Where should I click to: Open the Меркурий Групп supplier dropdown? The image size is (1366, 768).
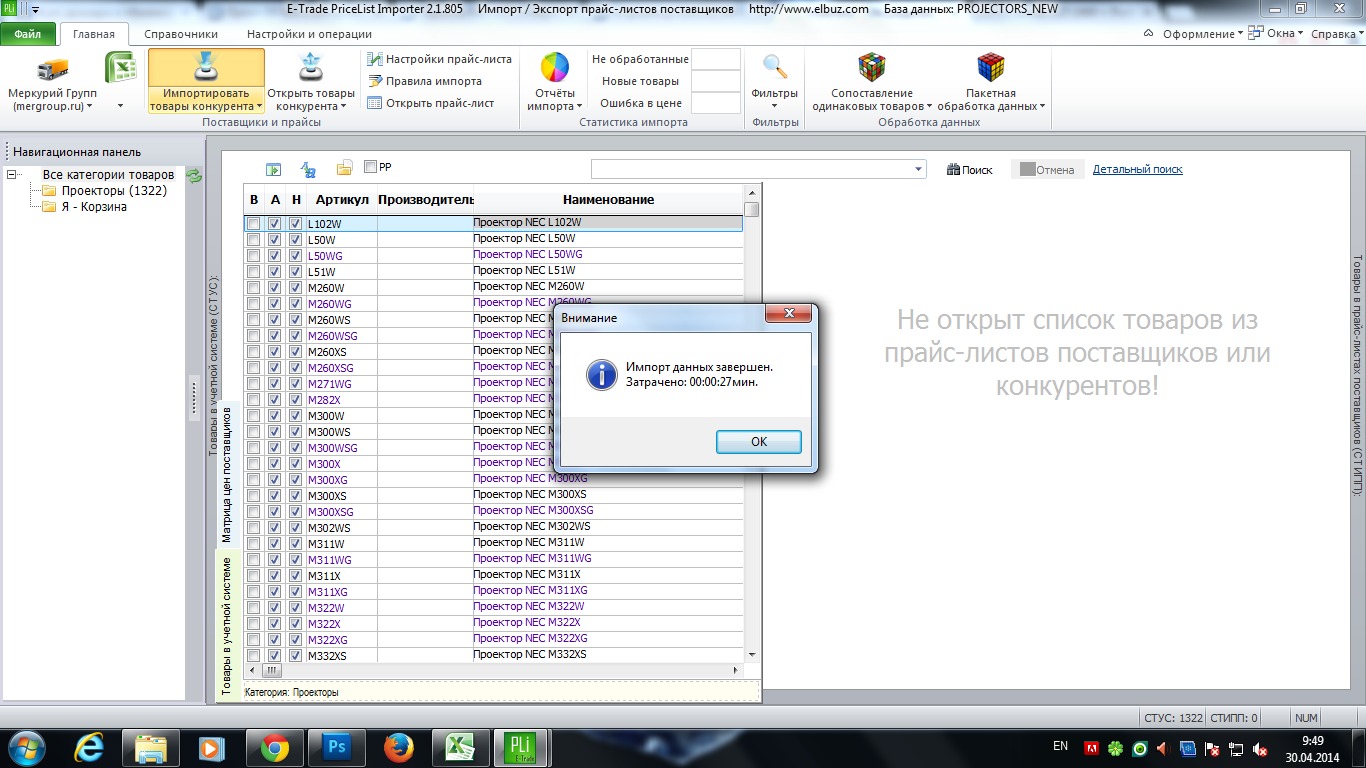52,81
